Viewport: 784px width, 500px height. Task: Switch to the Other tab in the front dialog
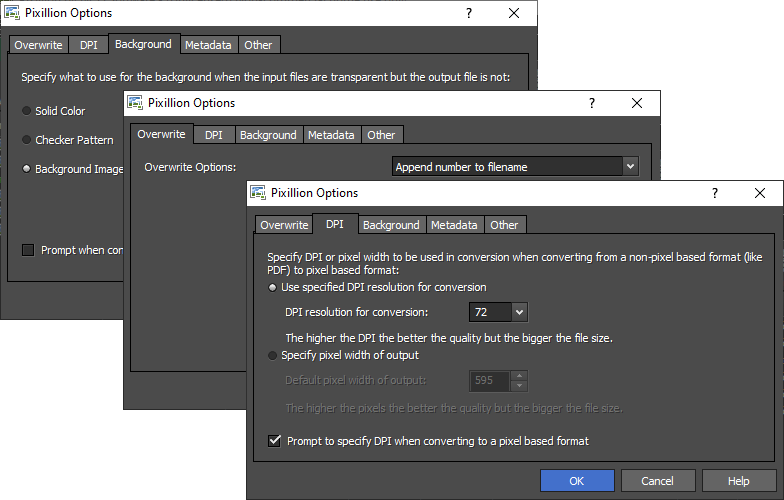[504, 225]
